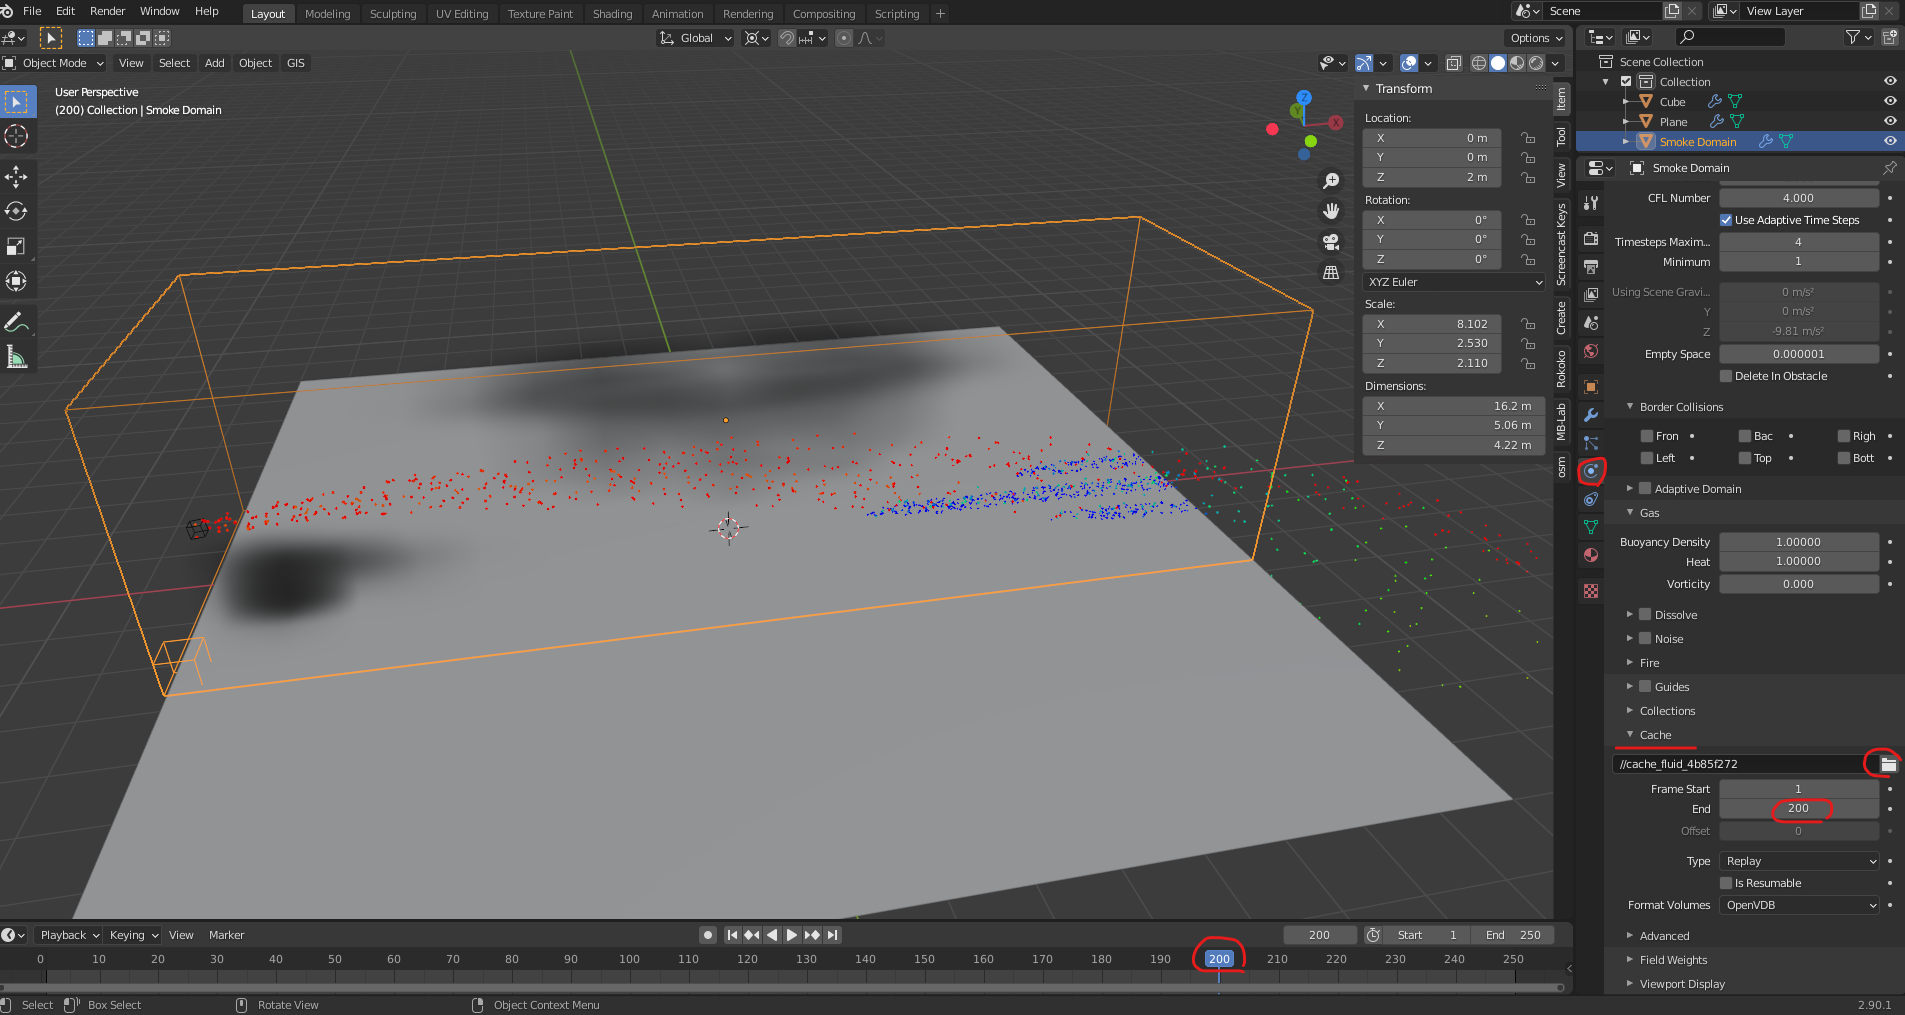Click the pan view hand icon
The height and width of the screenshot is (1015, 1905).
click(1331, 211)
